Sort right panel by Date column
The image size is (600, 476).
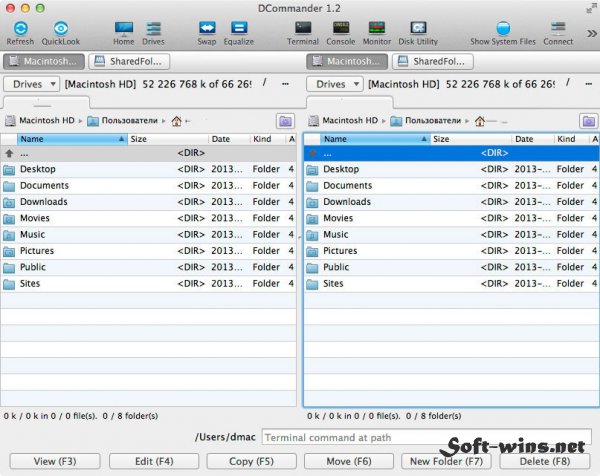(x=533, y=139)
